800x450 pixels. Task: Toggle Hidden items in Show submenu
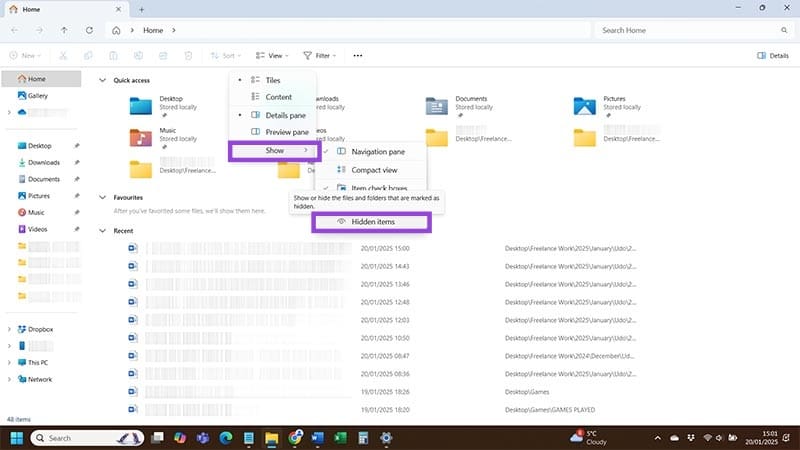(x=372, y=221)
